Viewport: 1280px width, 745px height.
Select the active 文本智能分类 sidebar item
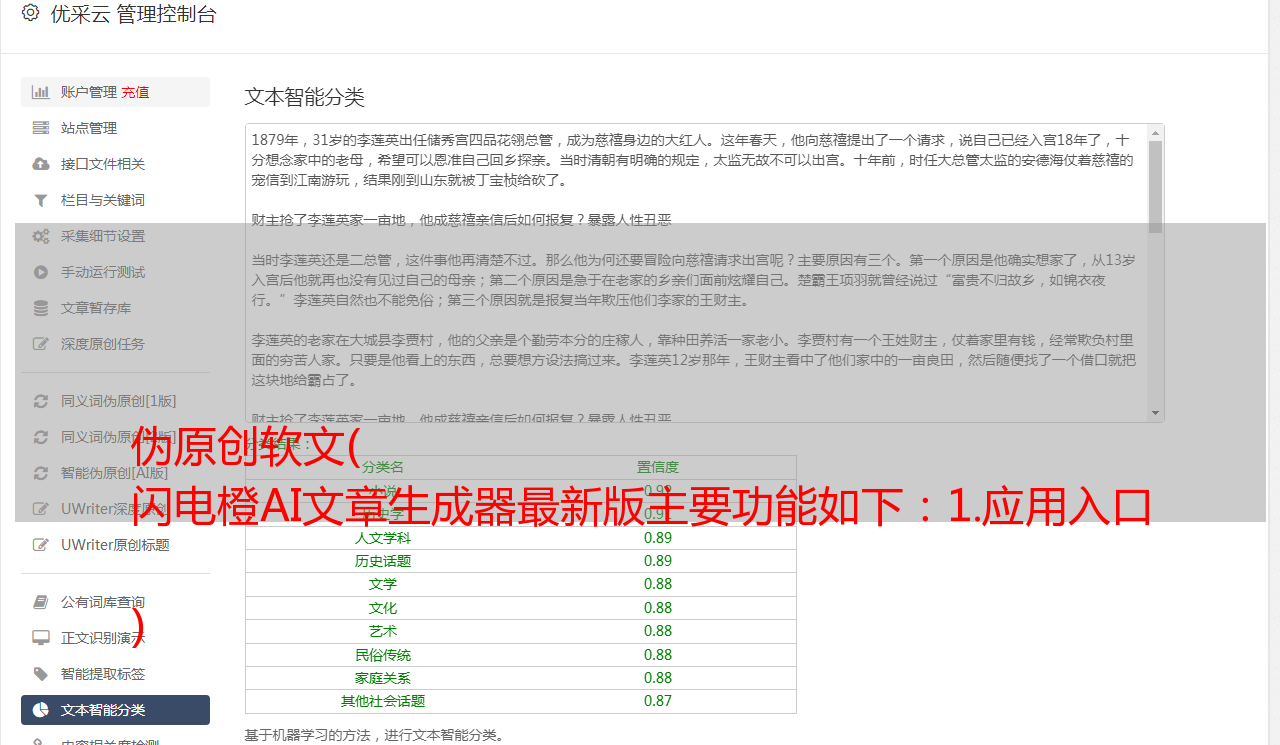[x=115, y=710]
